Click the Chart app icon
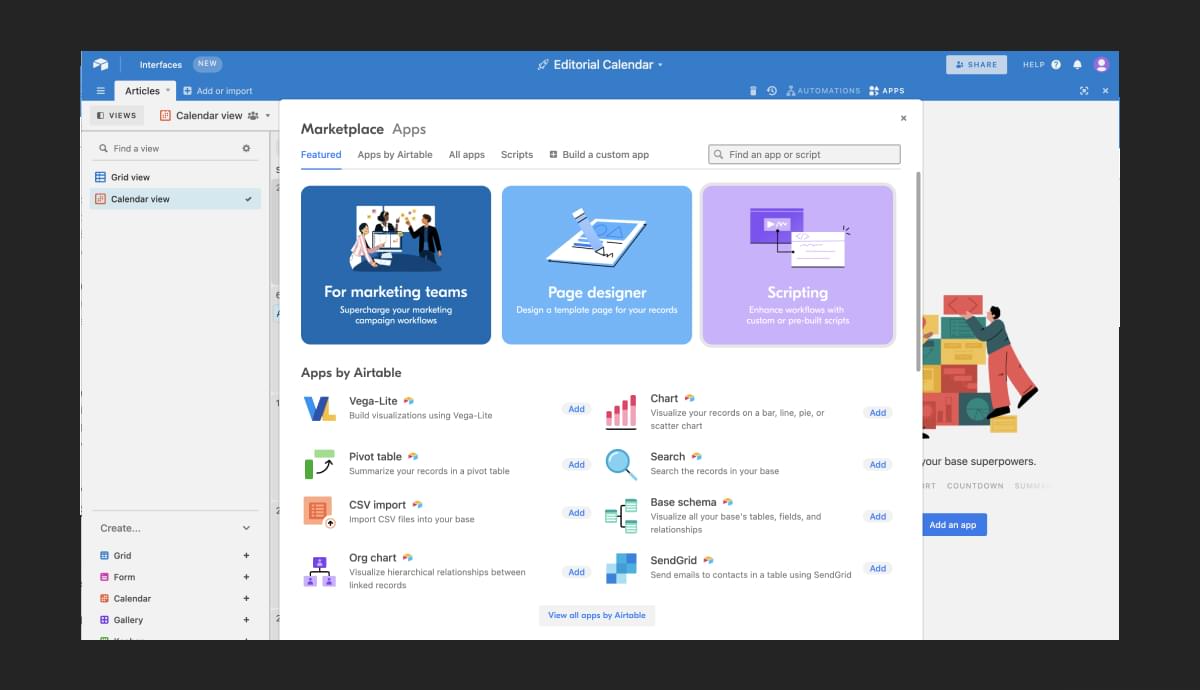 coord(621,412)
